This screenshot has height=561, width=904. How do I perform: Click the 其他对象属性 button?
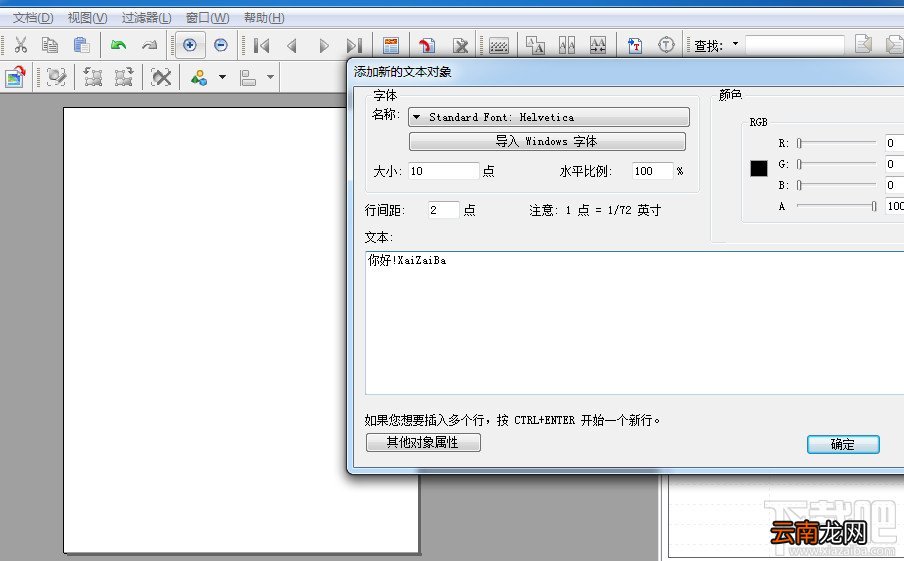[423, 442]
